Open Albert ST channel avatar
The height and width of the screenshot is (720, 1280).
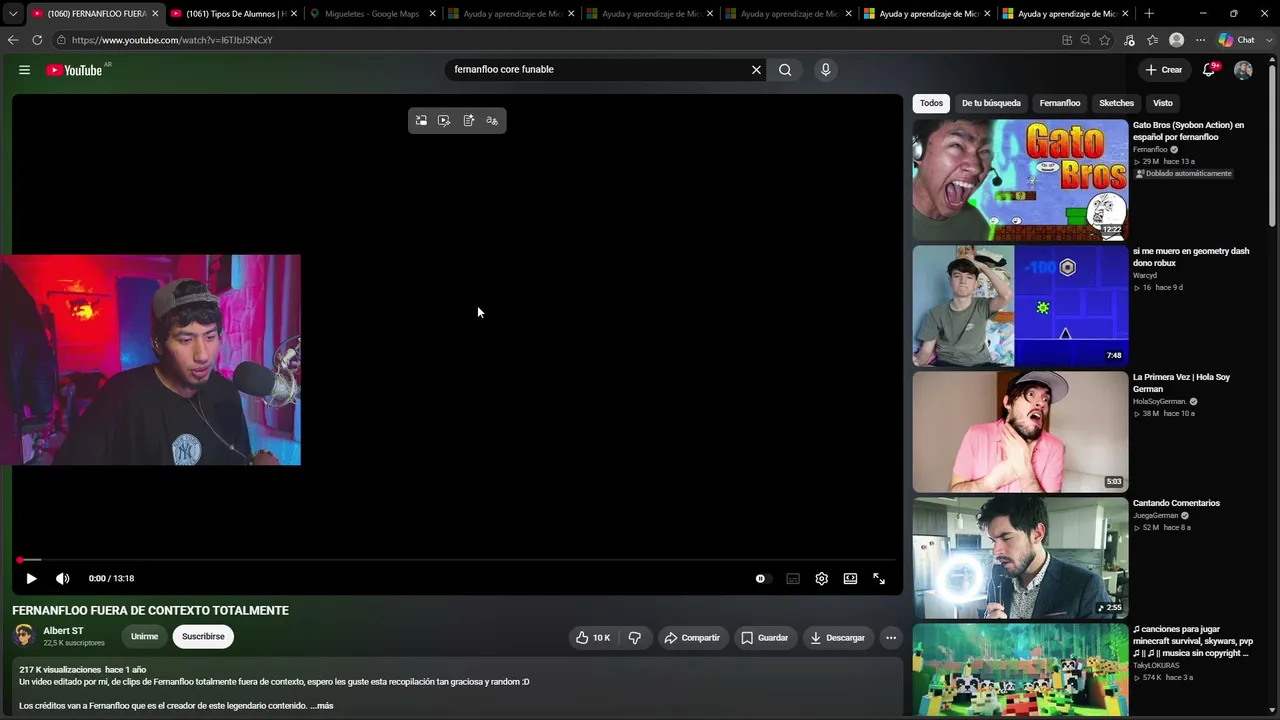(24, 635)
